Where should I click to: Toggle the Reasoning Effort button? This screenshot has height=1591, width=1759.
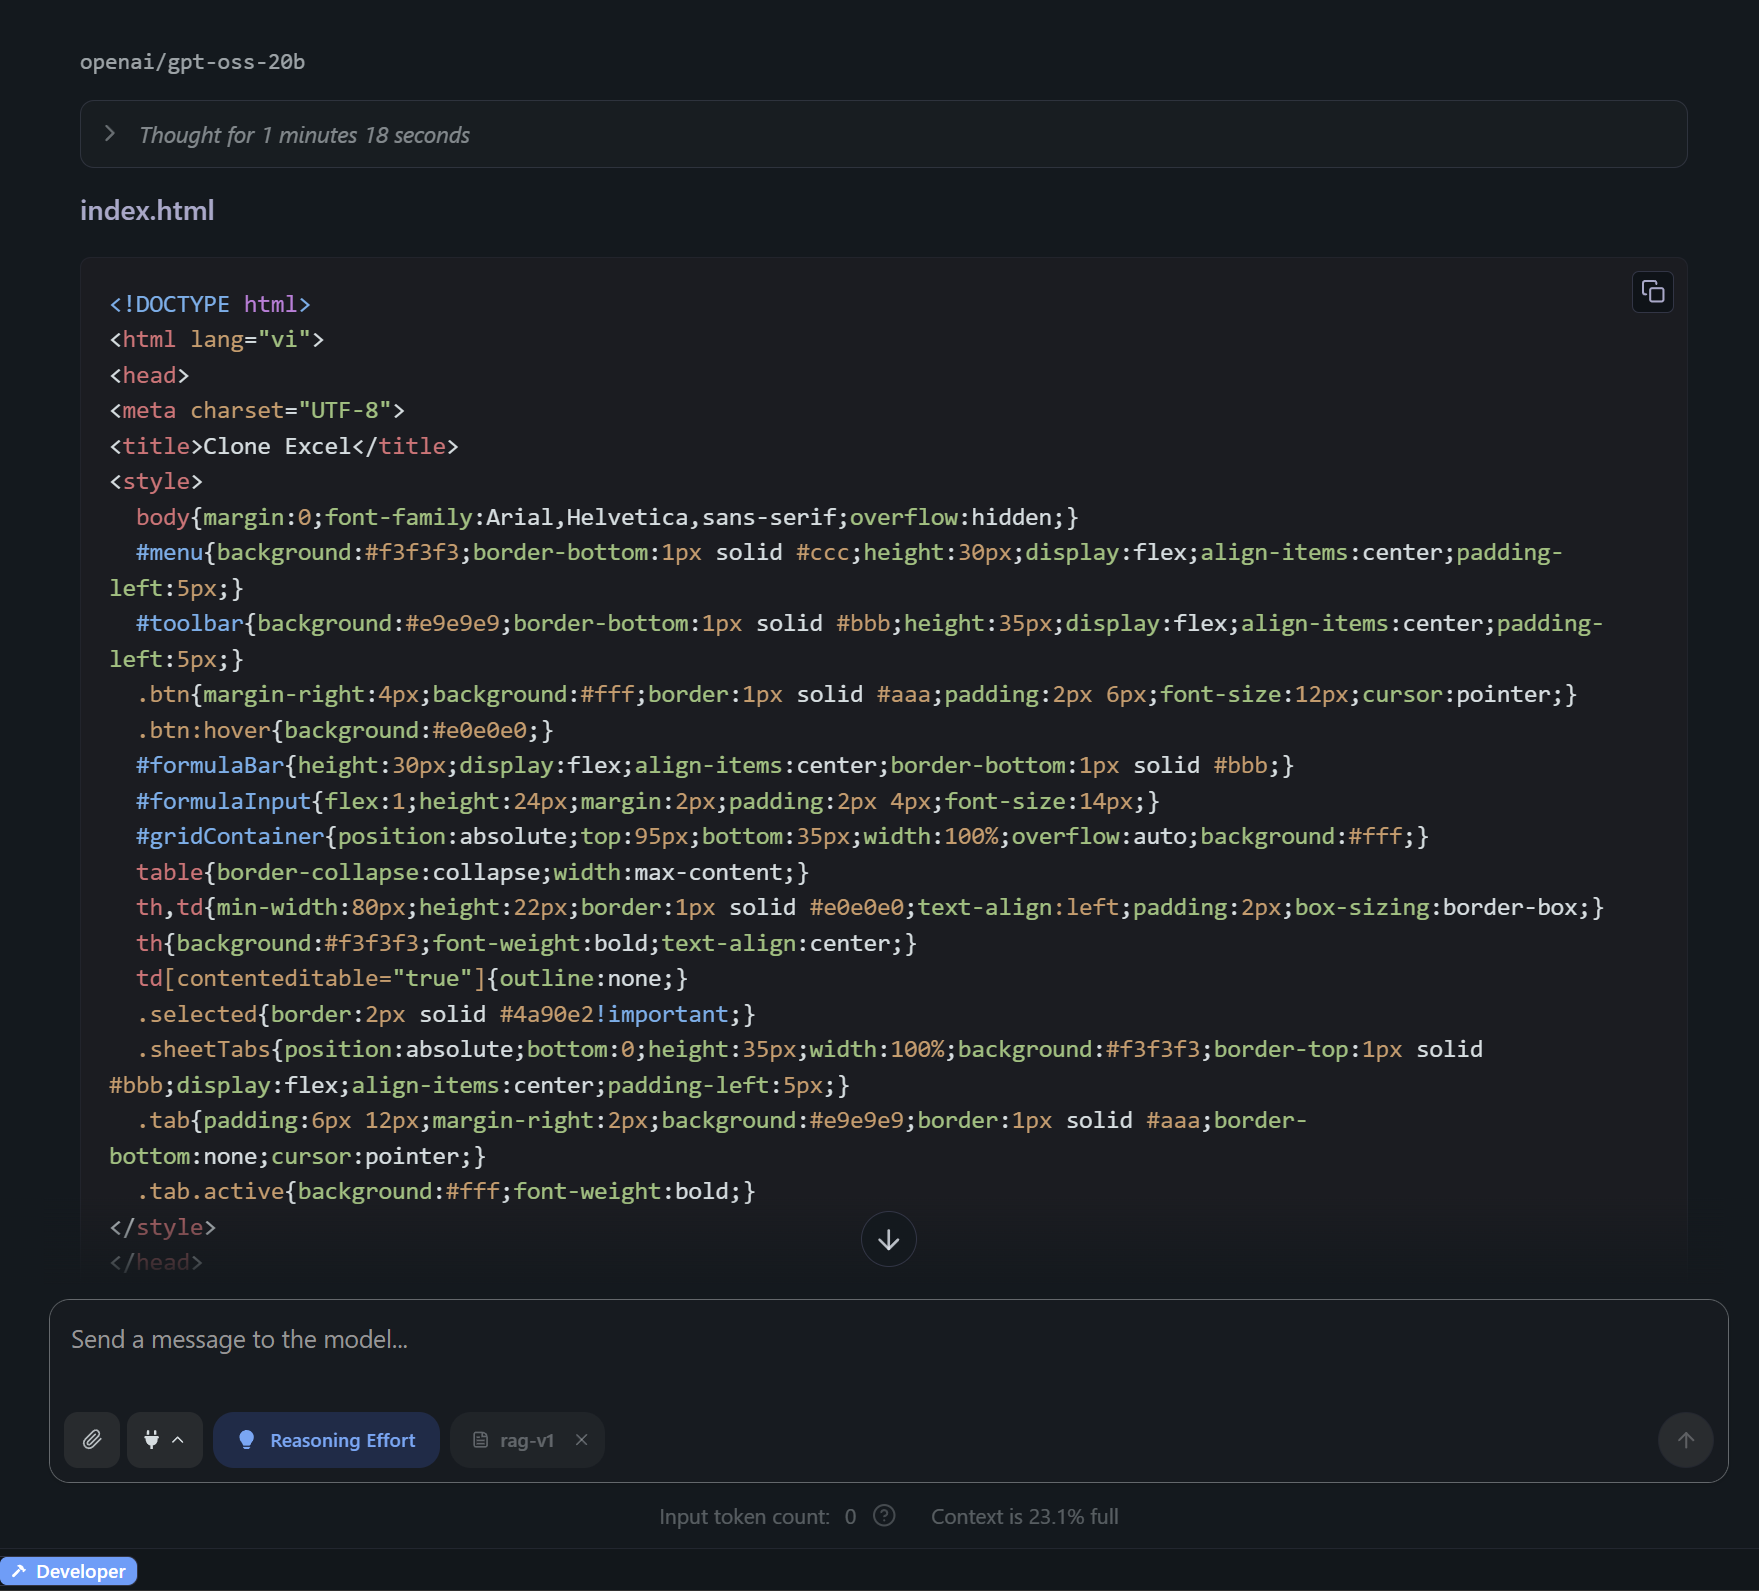click(x=326, y=1440)
